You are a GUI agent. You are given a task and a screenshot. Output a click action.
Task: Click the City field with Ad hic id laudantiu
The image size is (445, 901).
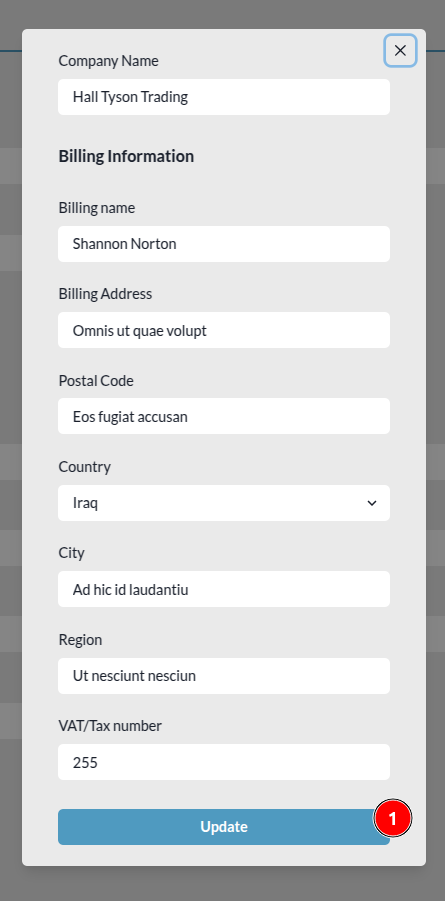[x=224, y=589]
